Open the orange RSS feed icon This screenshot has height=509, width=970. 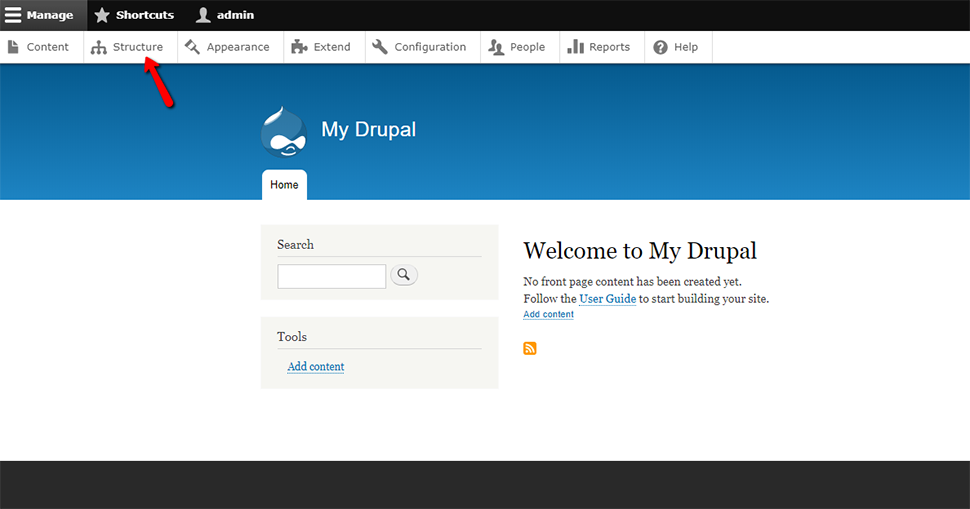click(530, 348)
